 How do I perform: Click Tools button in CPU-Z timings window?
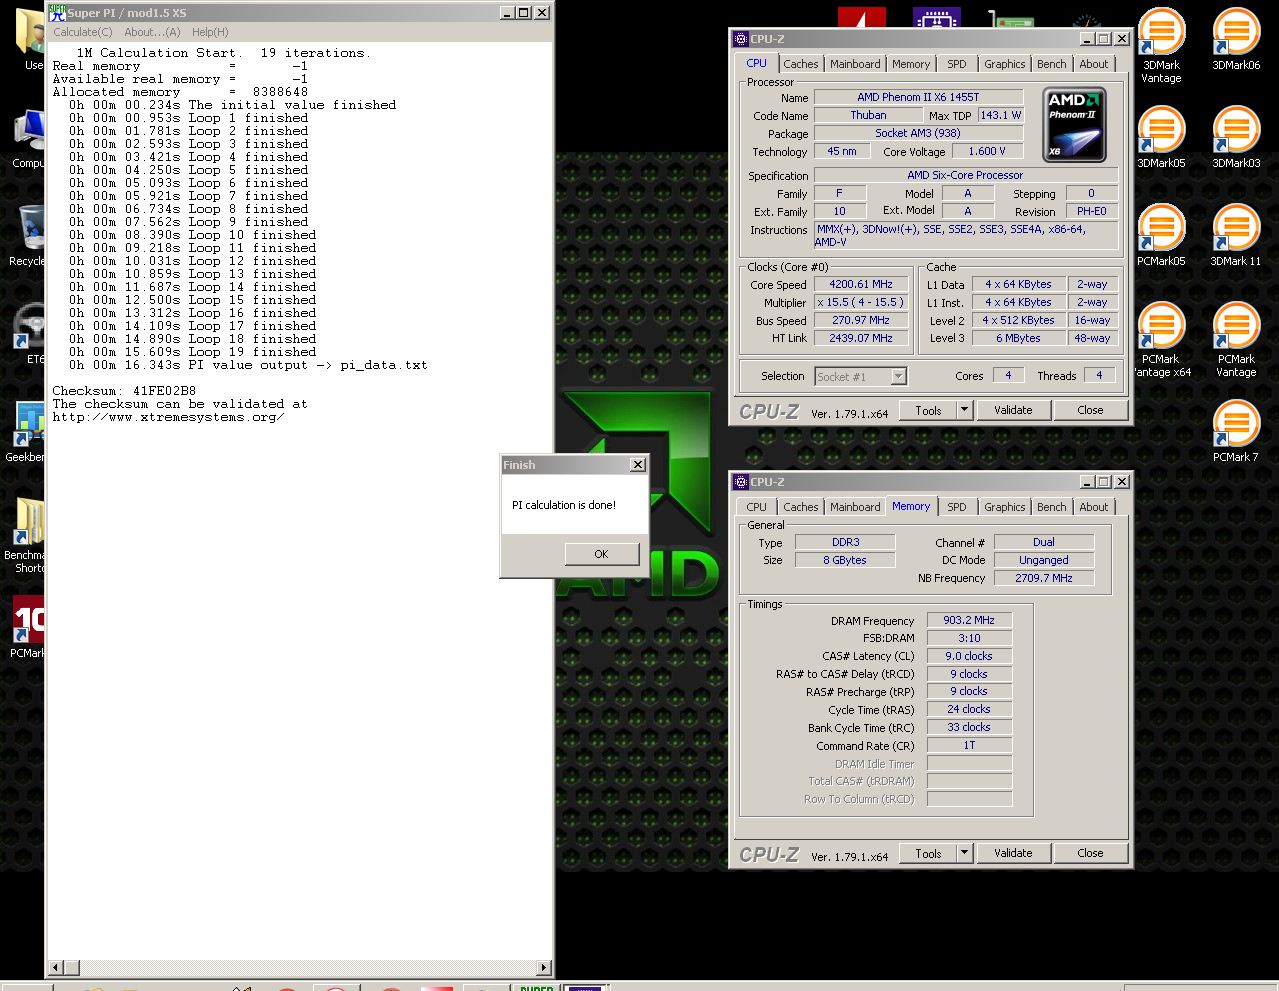point(928,853)
